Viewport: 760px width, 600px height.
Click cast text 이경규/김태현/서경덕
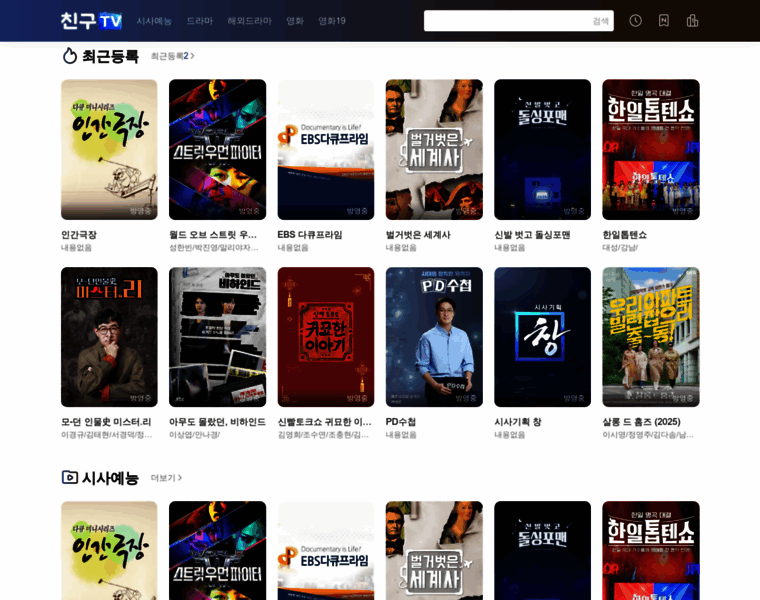point(106,435)
